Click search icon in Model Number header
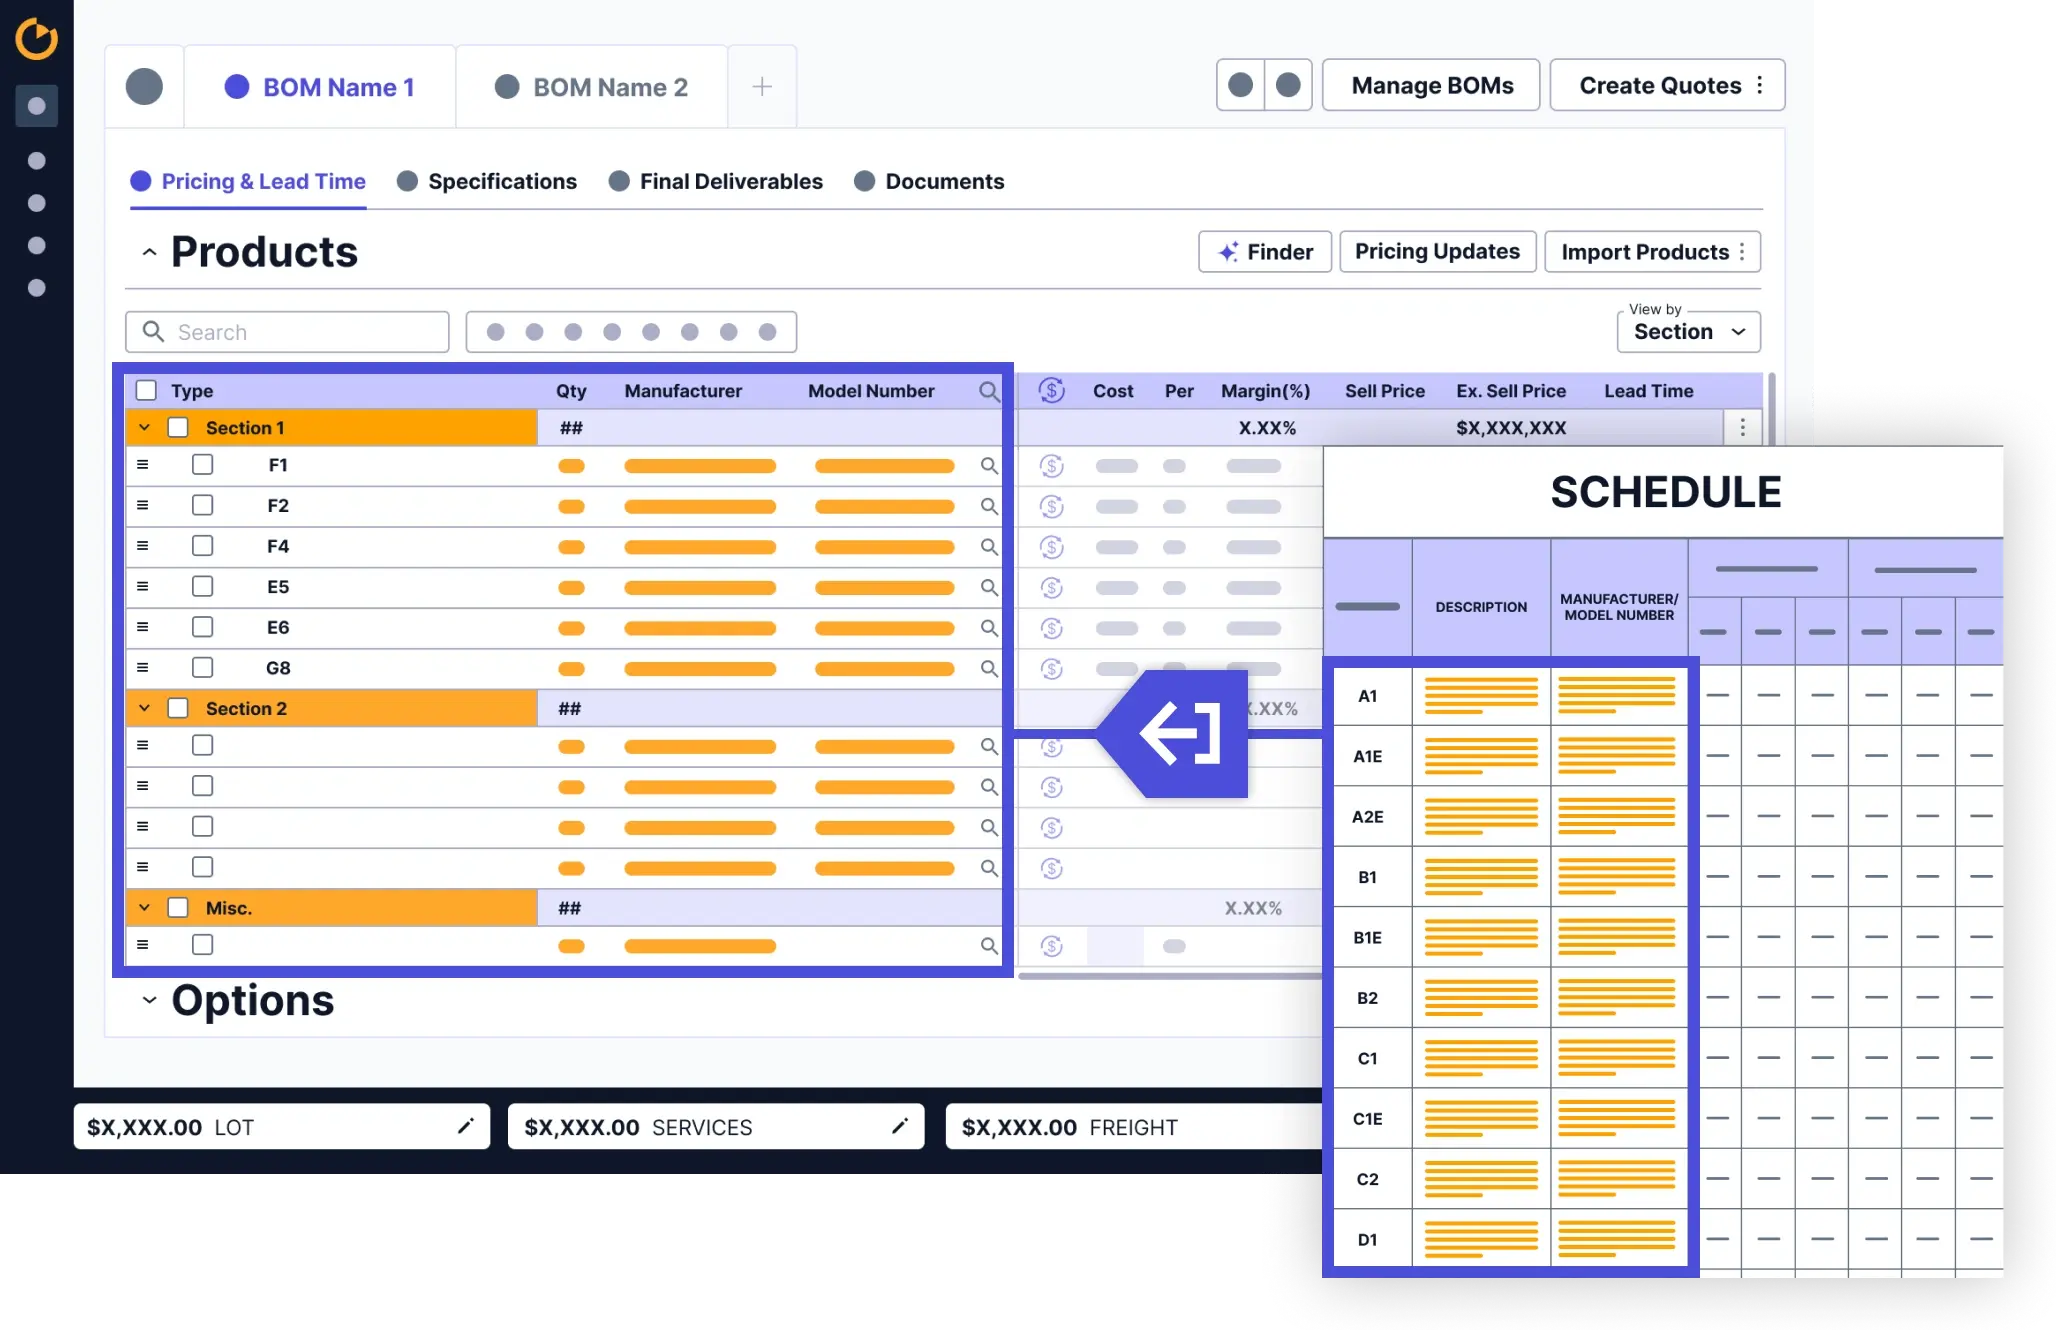The width and height of the screenshot is (2056, 1330). 989,391
